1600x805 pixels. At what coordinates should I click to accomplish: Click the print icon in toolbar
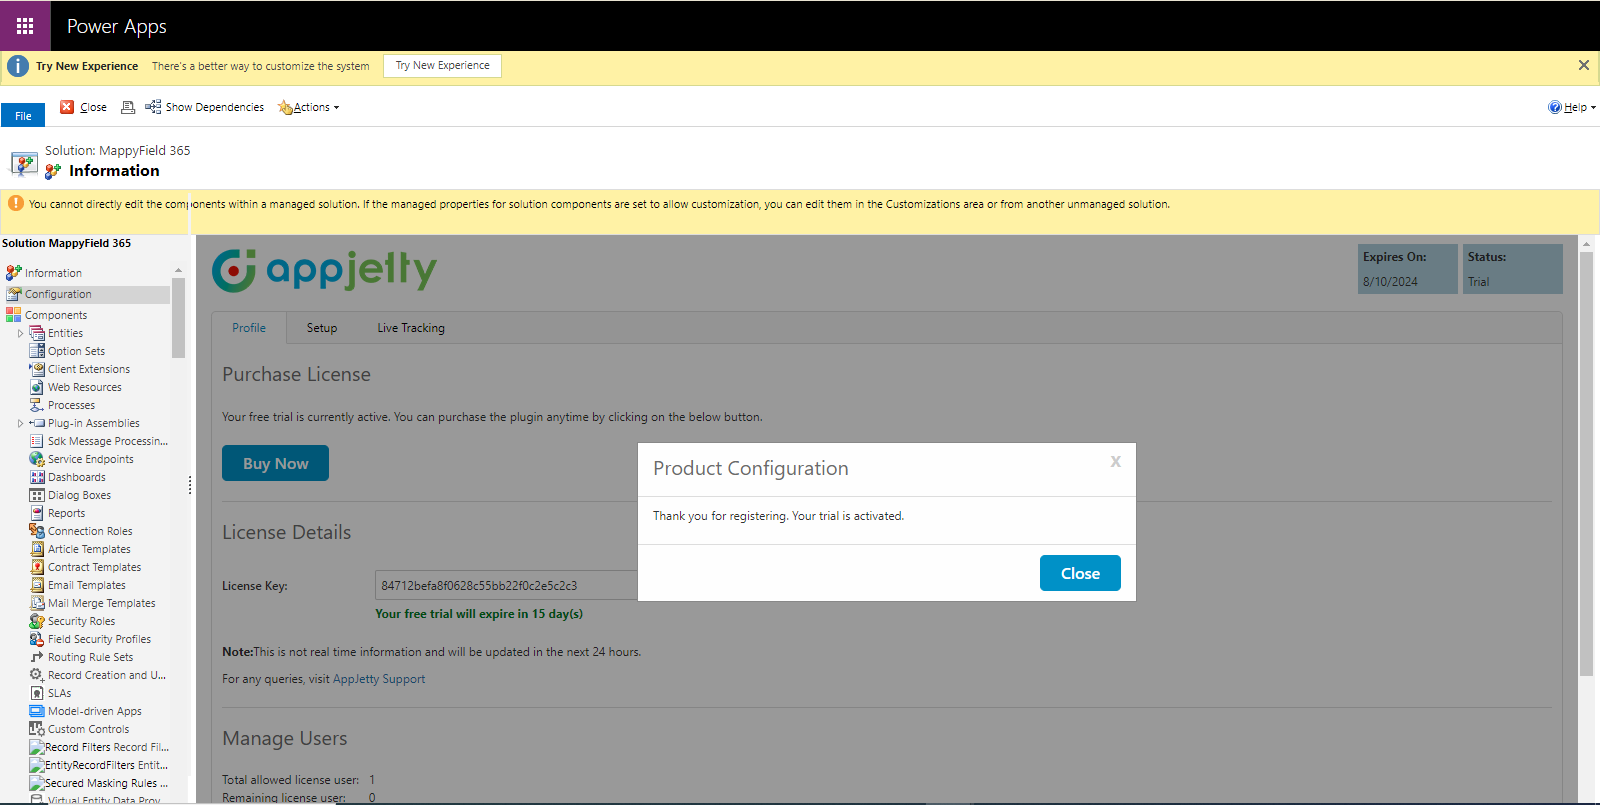pos(128,107)
